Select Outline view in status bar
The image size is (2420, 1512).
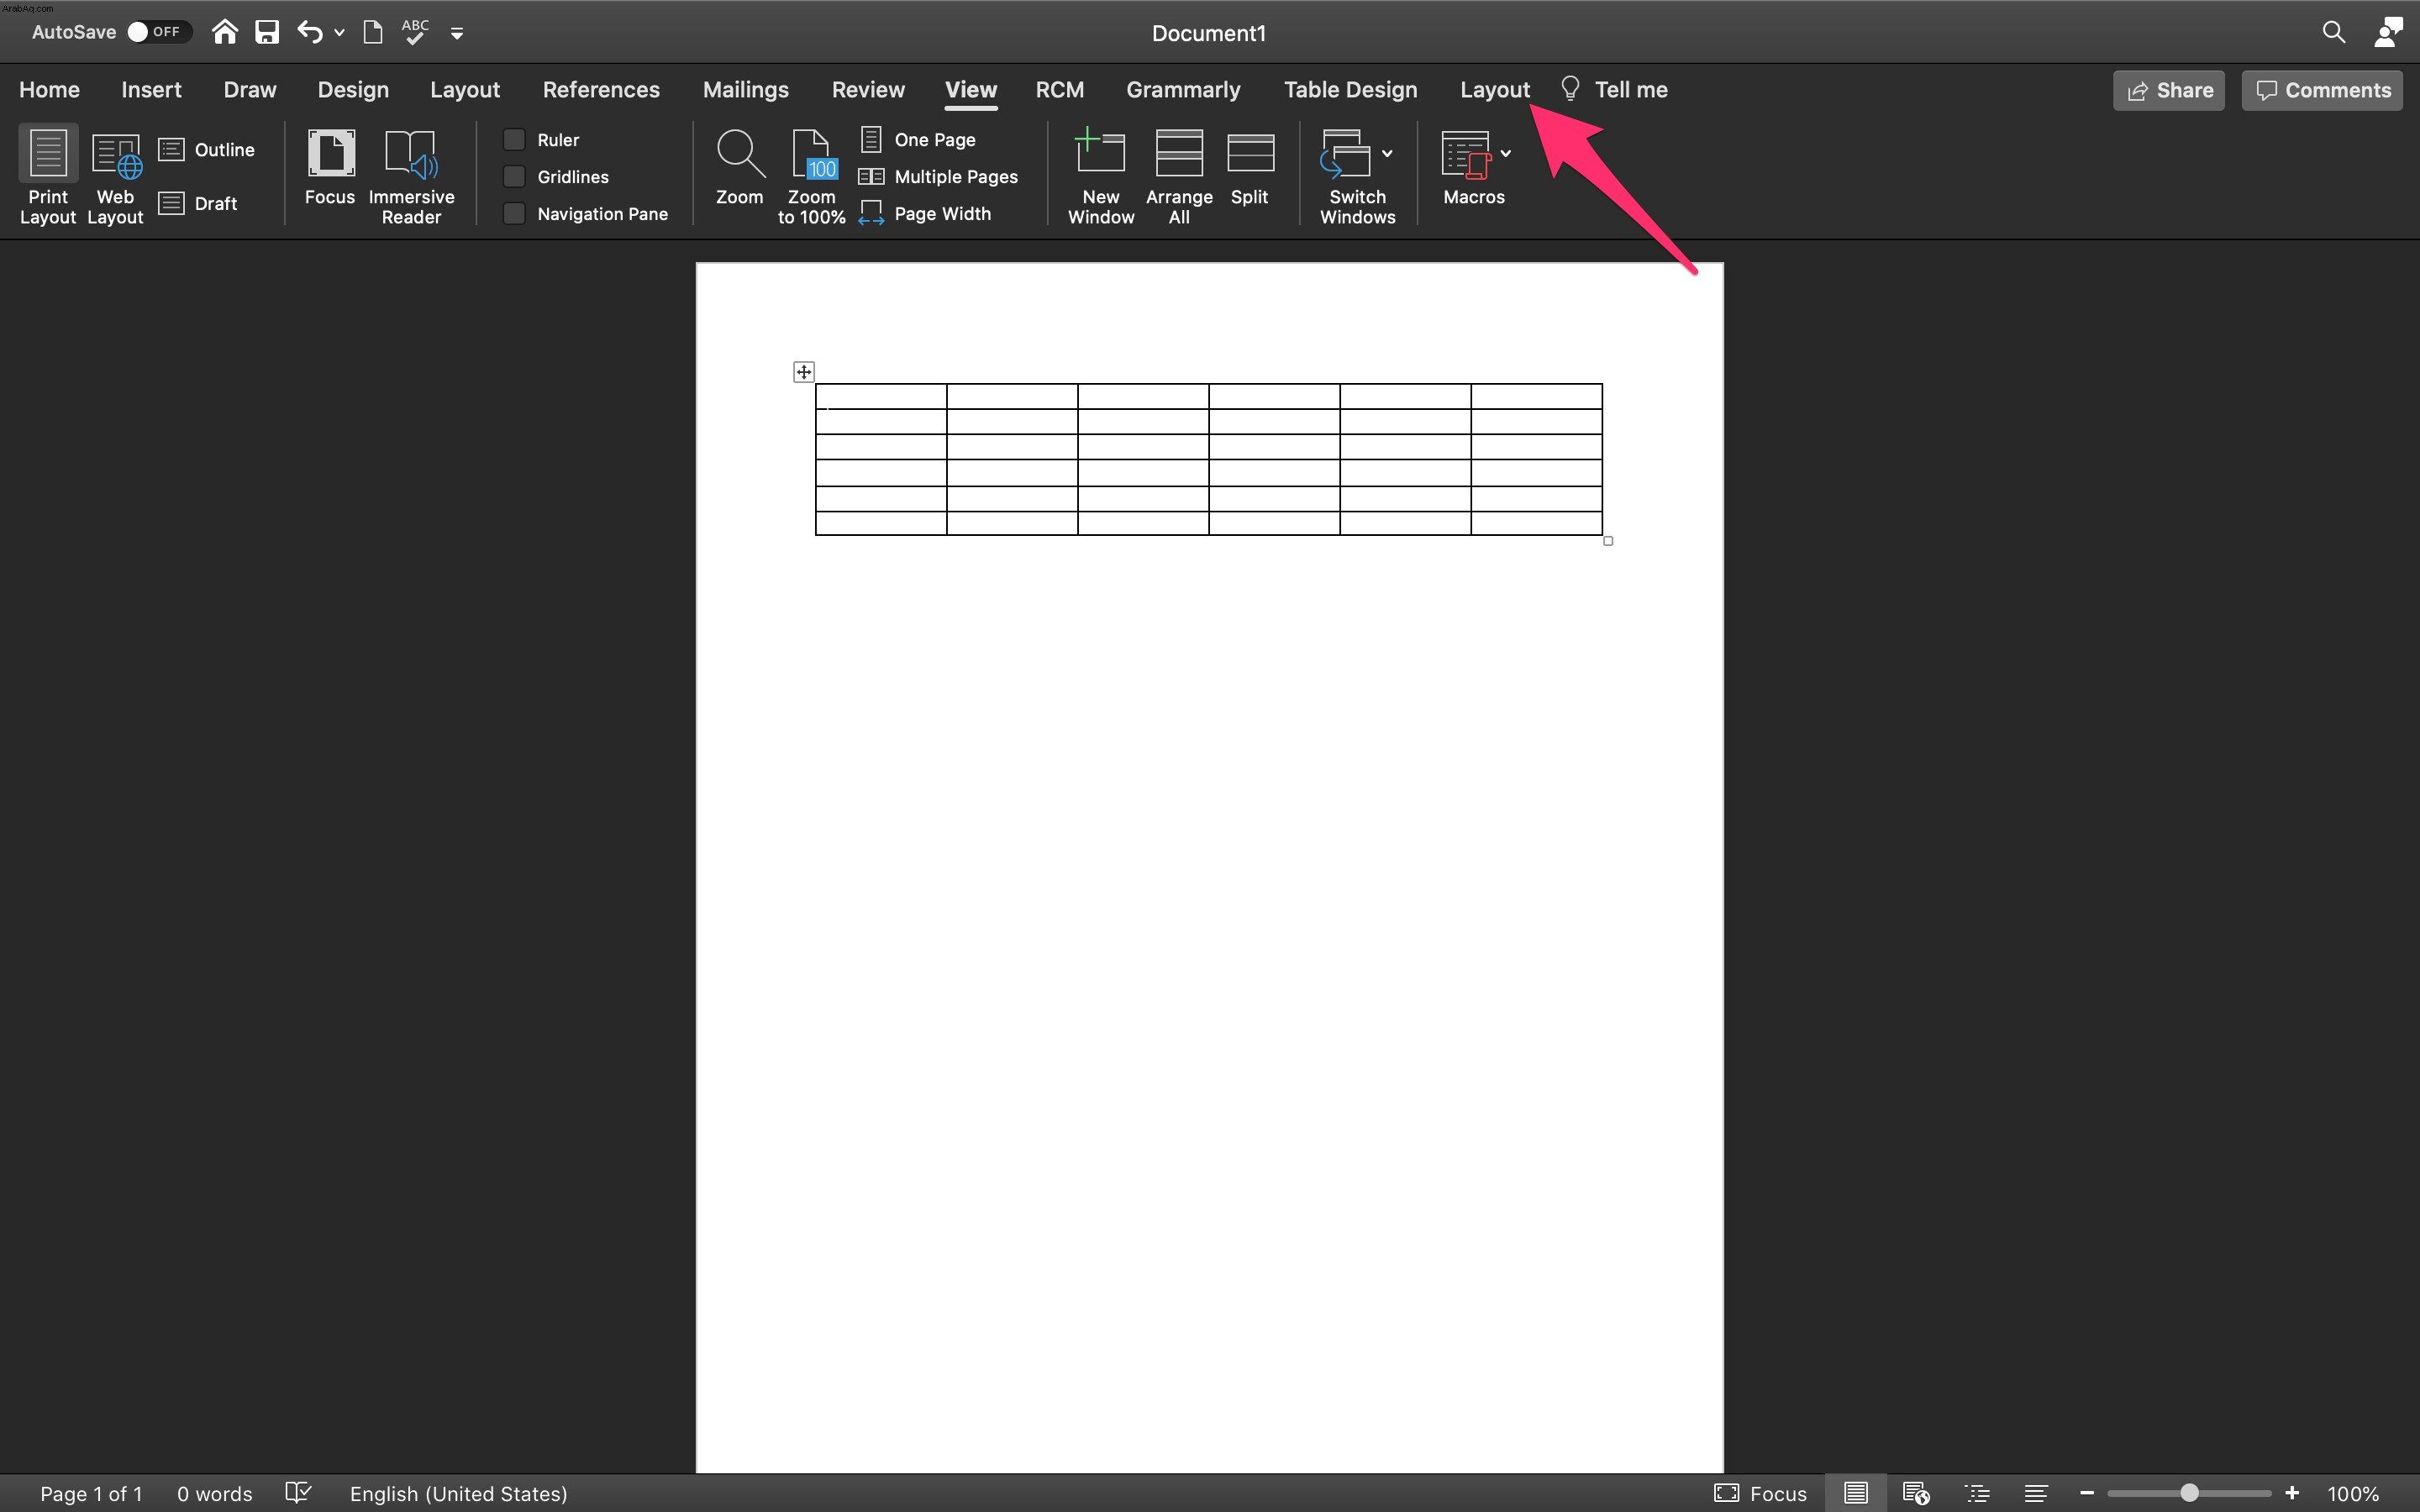click(1977, 1493)
